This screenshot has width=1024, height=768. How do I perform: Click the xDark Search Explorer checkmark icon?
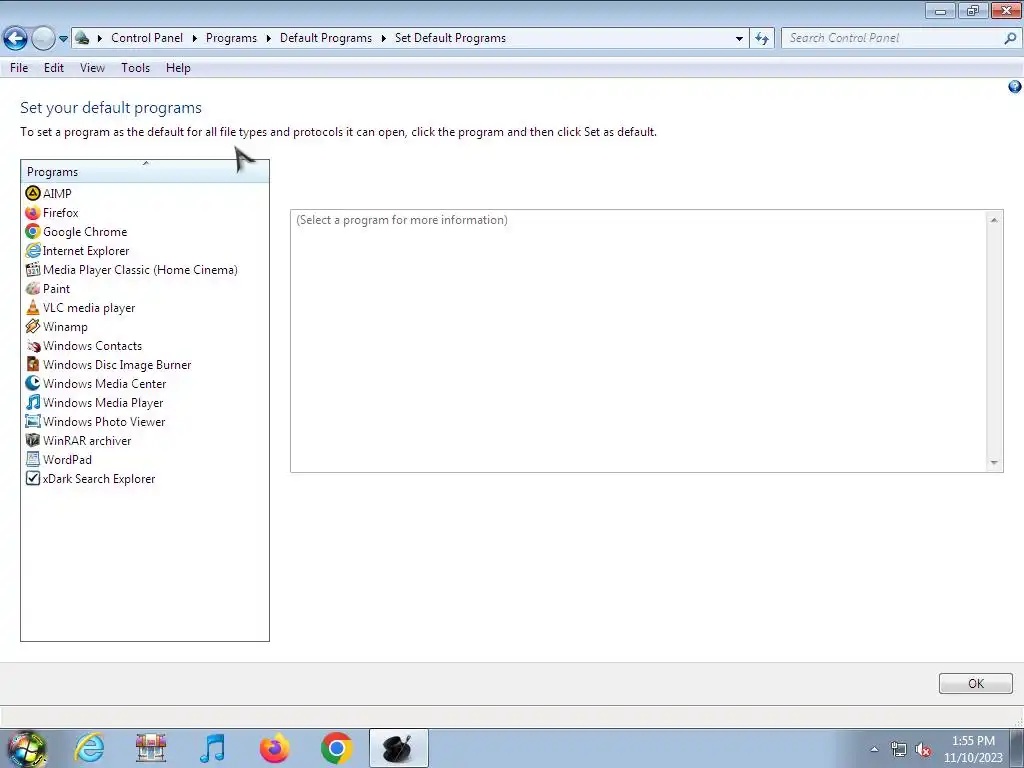[33, 478]
